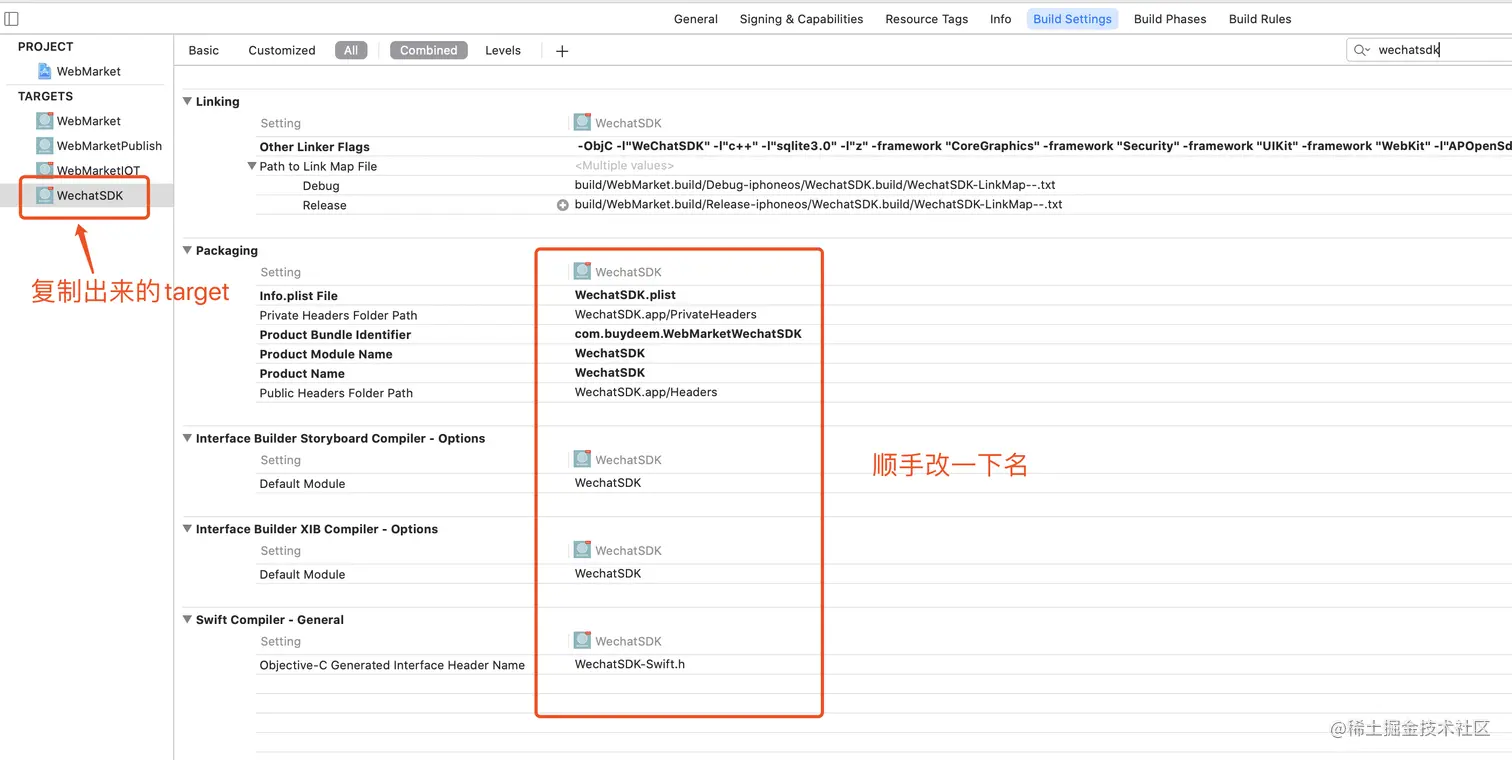Collapse Path to Link Map File row
The image size is (1512, 760).
[x=252, y=166]
